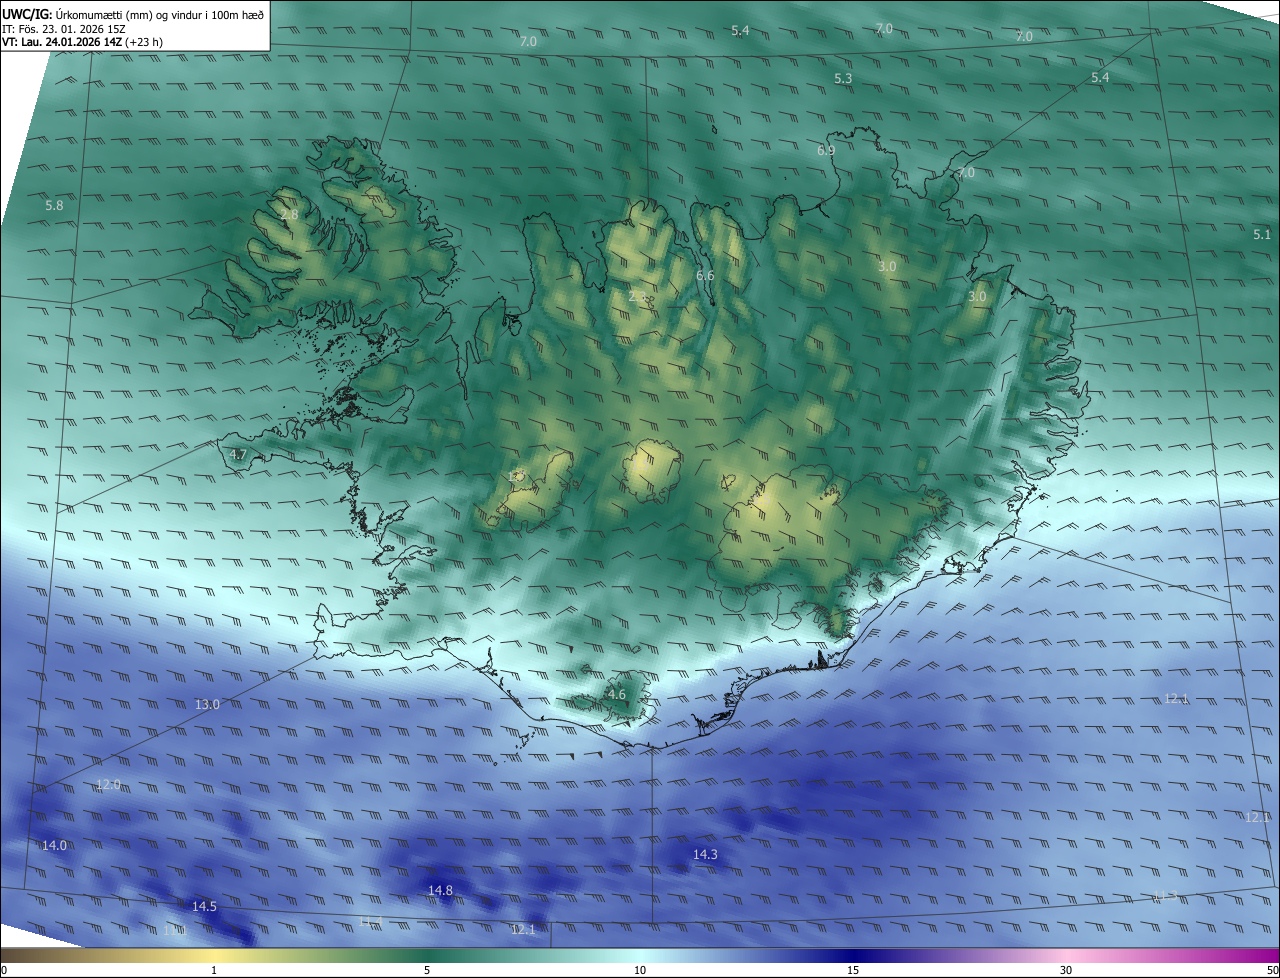Image resolution: width=1280 pixels, height=978 pixels.
Task: Click the 'VT: Lau. 24.01.2026 14Z (+23 h)' line
Action: (x=84, y=42)
